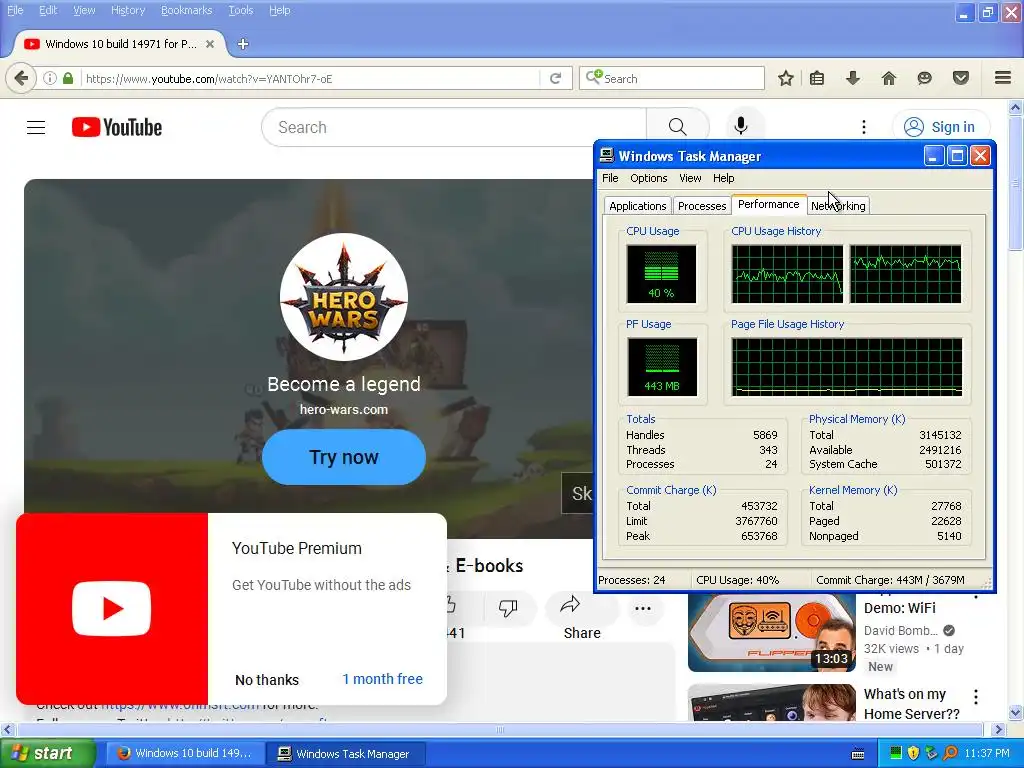Click the horizontal scrollbar right arrow
Viewport: 1024px width, 768px height.
coord(999,729)
